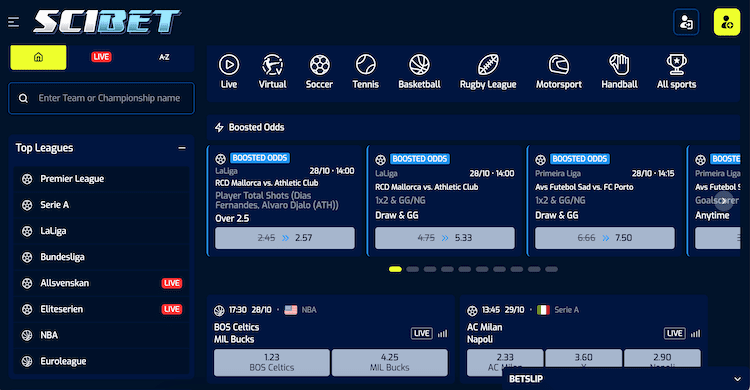Click the search magnifier icon
The image size is (750, 390).
click(23, 98)
